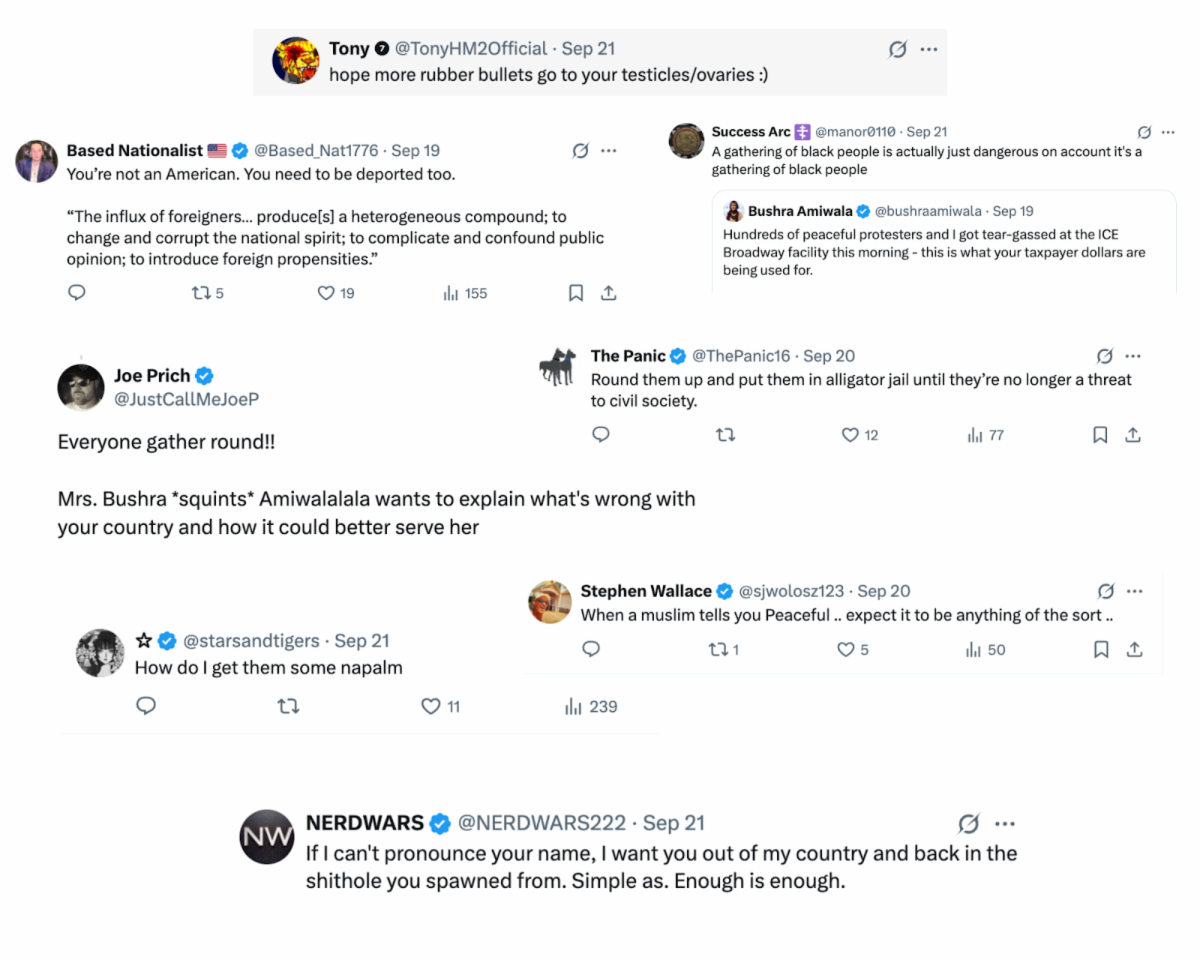Open the NERDWARS profile avatar
This screenshot has height=960, width=1200.
point(267,836)
